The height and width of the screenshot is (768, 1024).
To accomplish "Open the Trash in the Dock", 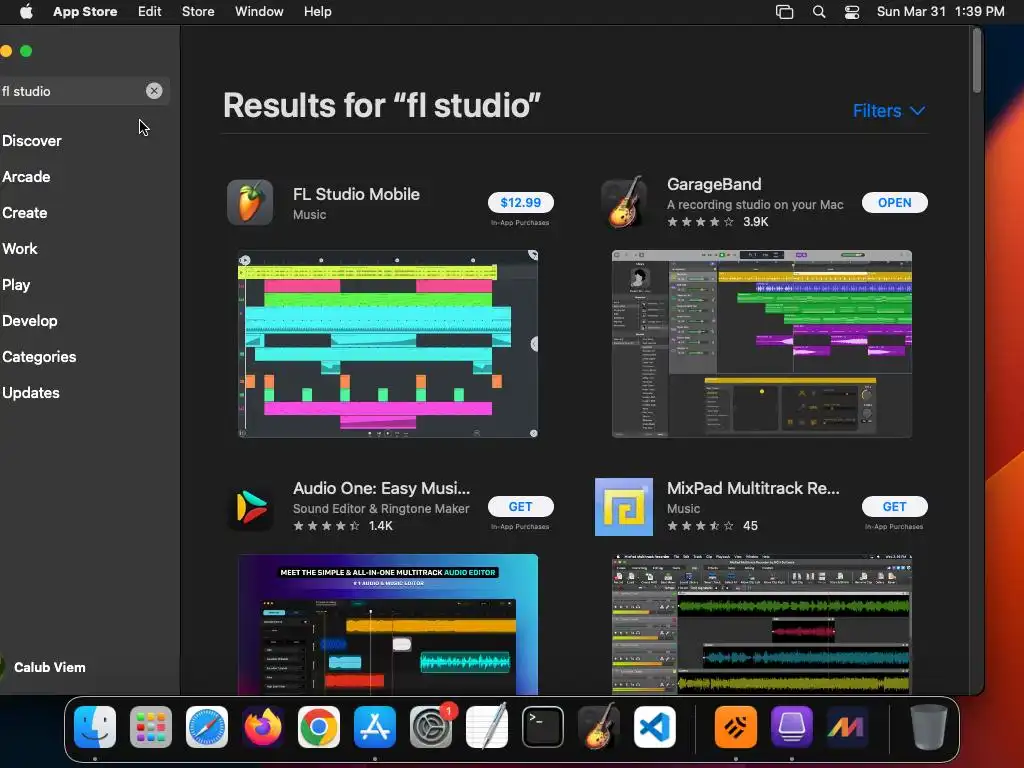I will click(929, 727).
